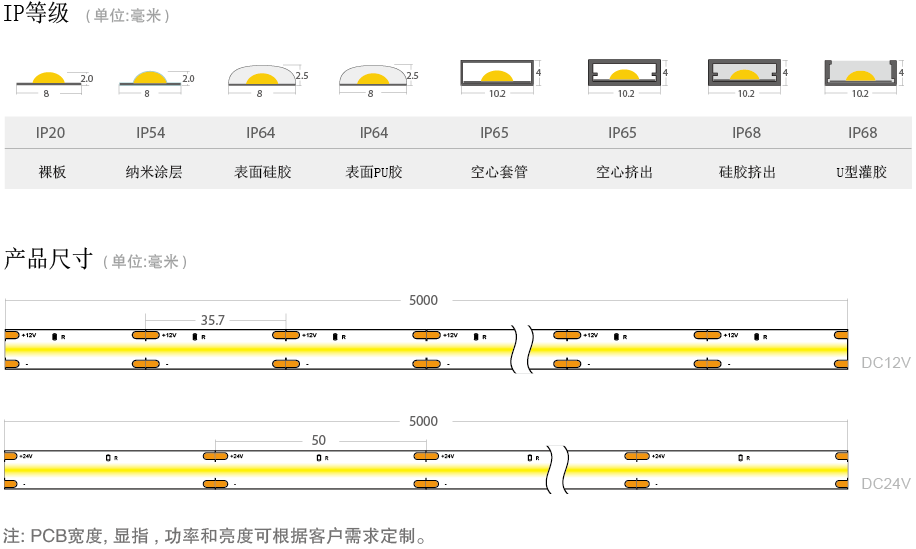Click the 裸板 text in the table

pyautogui.click(x=52, y=172)
